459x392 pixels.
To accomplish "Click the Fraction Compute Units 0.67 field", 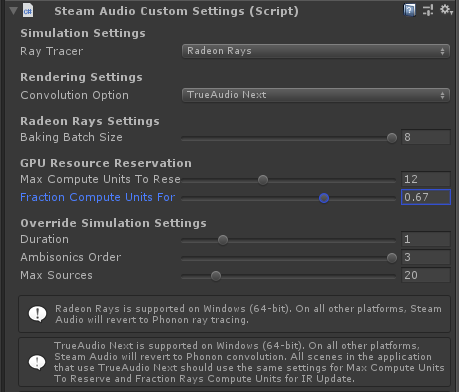I will point(426,197).
